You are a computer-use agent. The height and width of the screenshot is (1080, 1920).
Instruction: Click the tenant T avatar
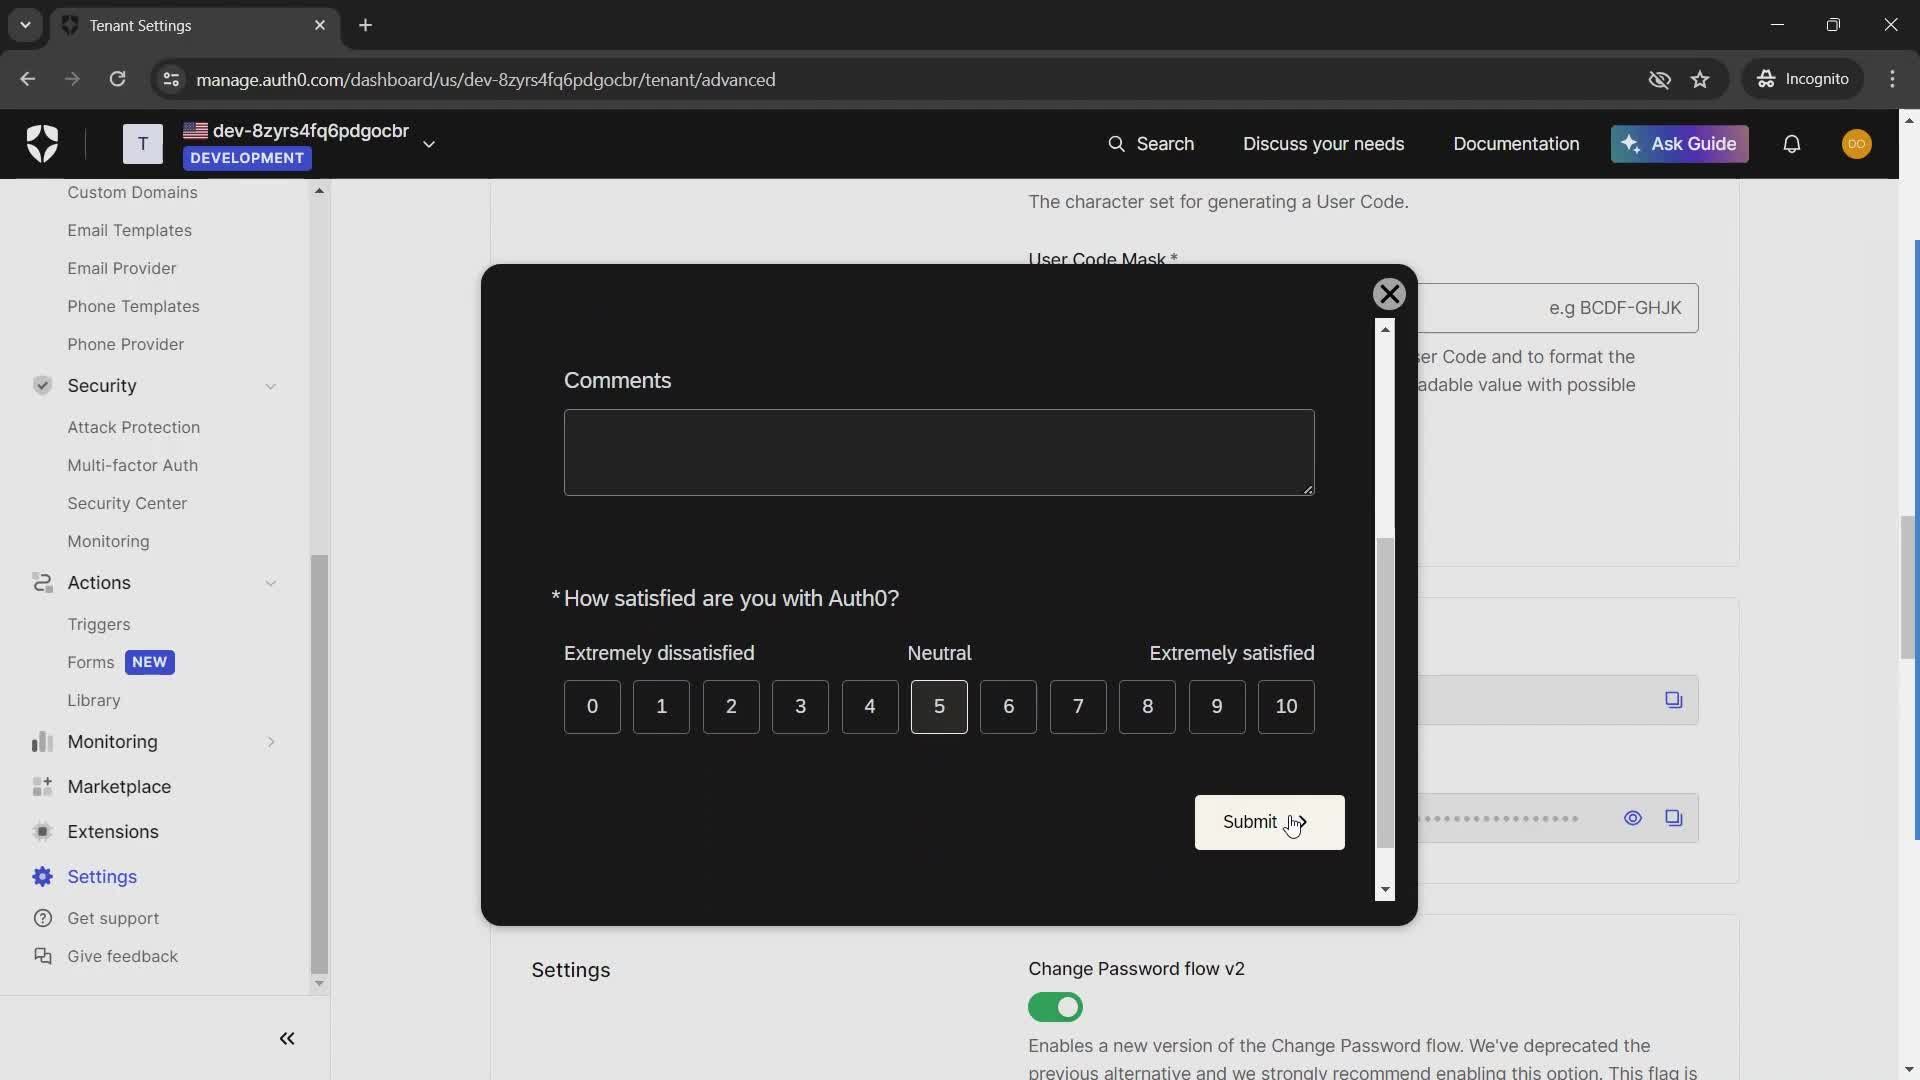coord(143,144)
